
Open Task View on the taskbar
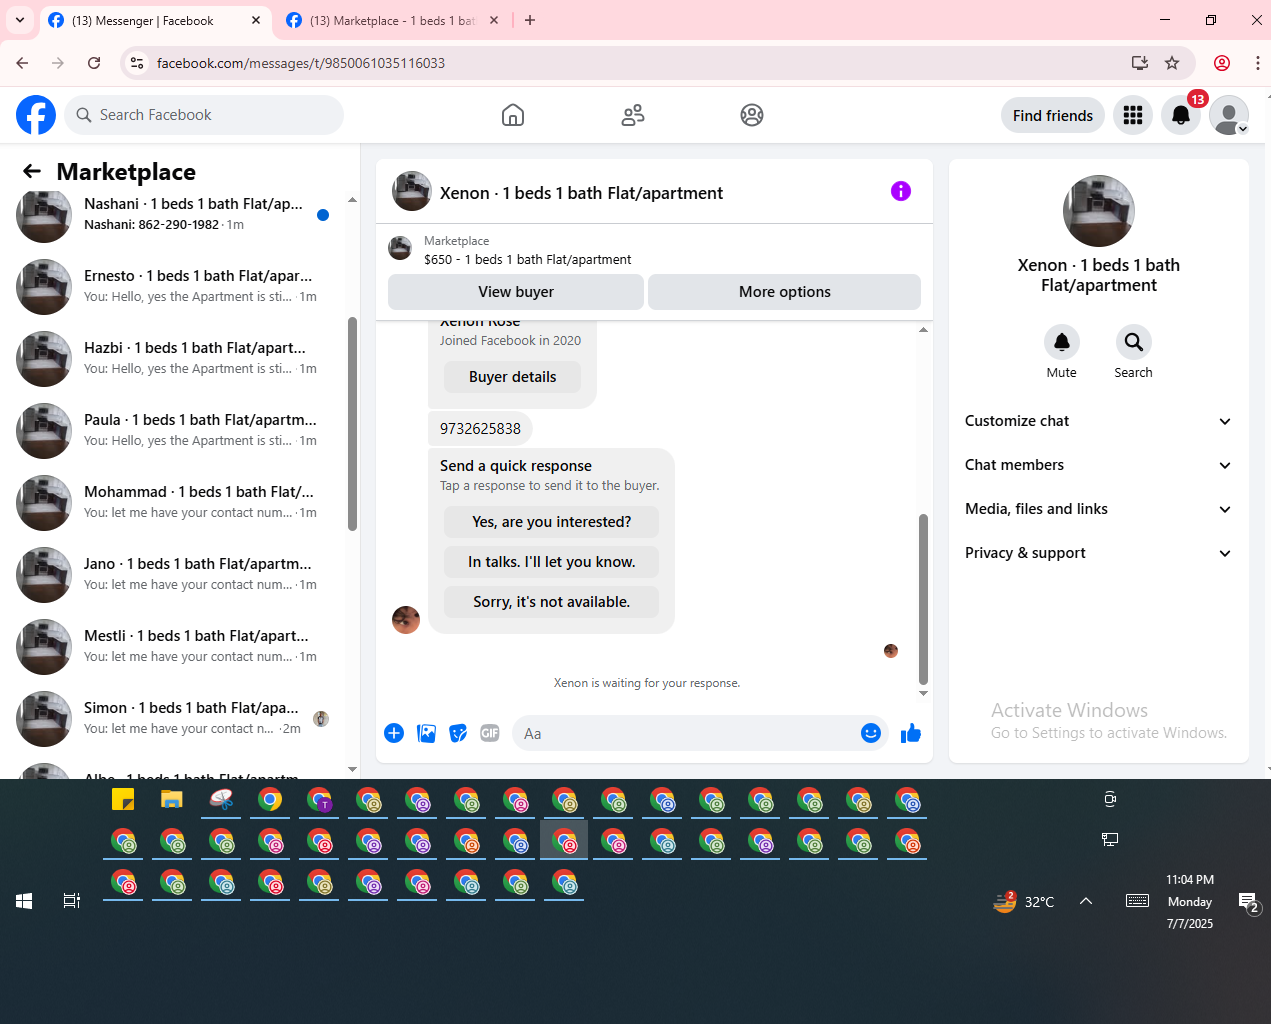pos(72,901)
